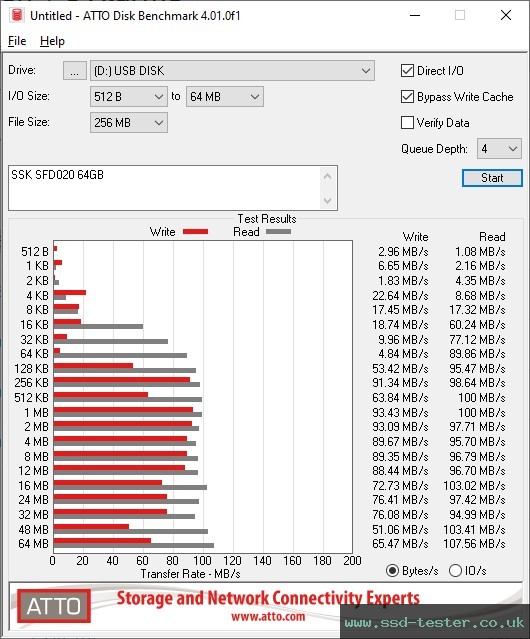Click the 512 KB write value 63.84 MB/s
The width and height of the screenshot is (530, 639).
[400, 397]
